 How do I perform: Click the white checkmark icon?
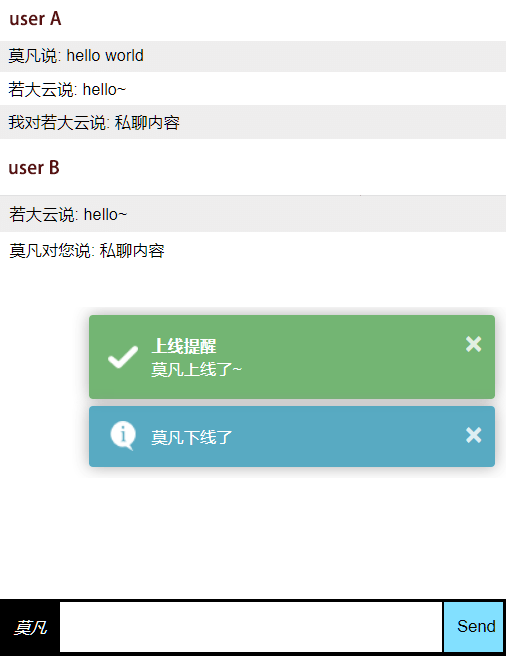123,357
